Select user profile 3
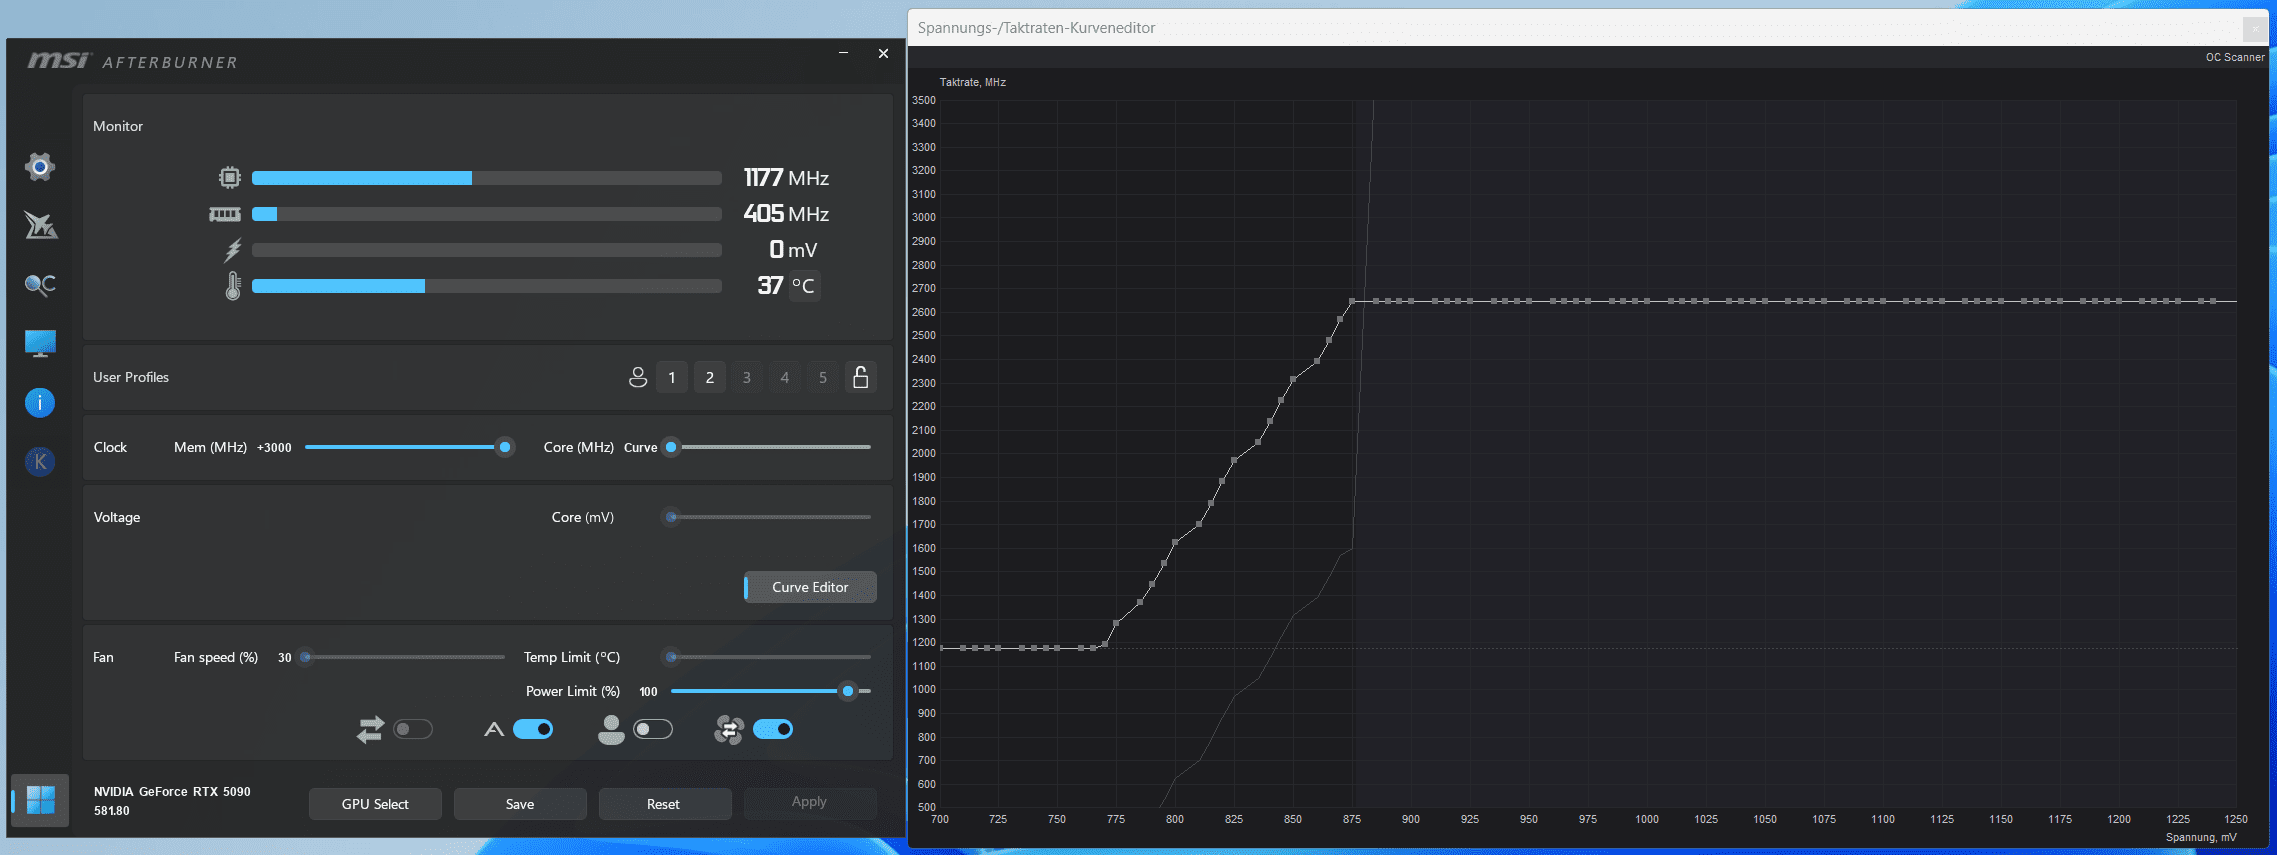This screenshot has width=2277, height=855. pyautogui.click(x=747, y=377)
